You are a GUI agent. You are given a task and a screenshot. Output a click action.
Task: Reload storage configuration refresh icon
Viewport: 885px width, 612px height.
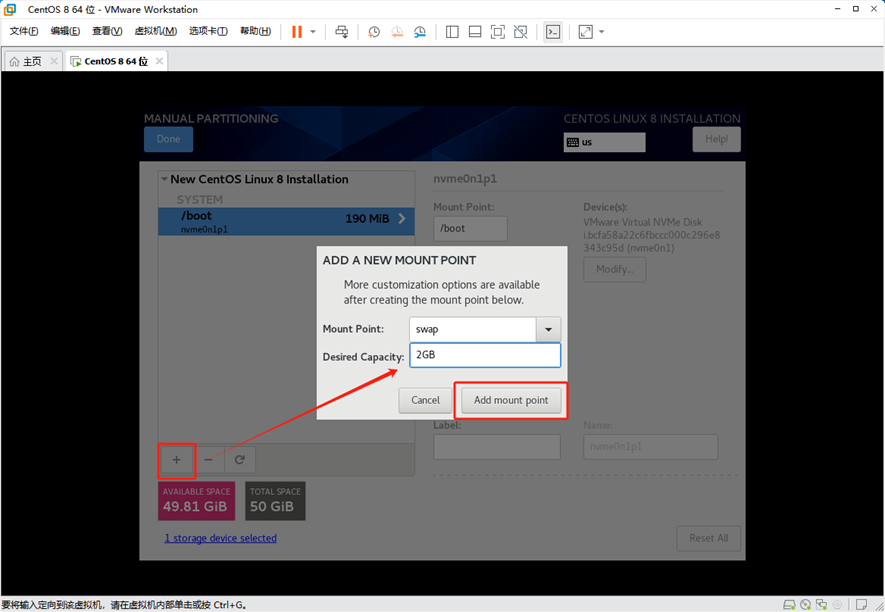click(240, 460)
